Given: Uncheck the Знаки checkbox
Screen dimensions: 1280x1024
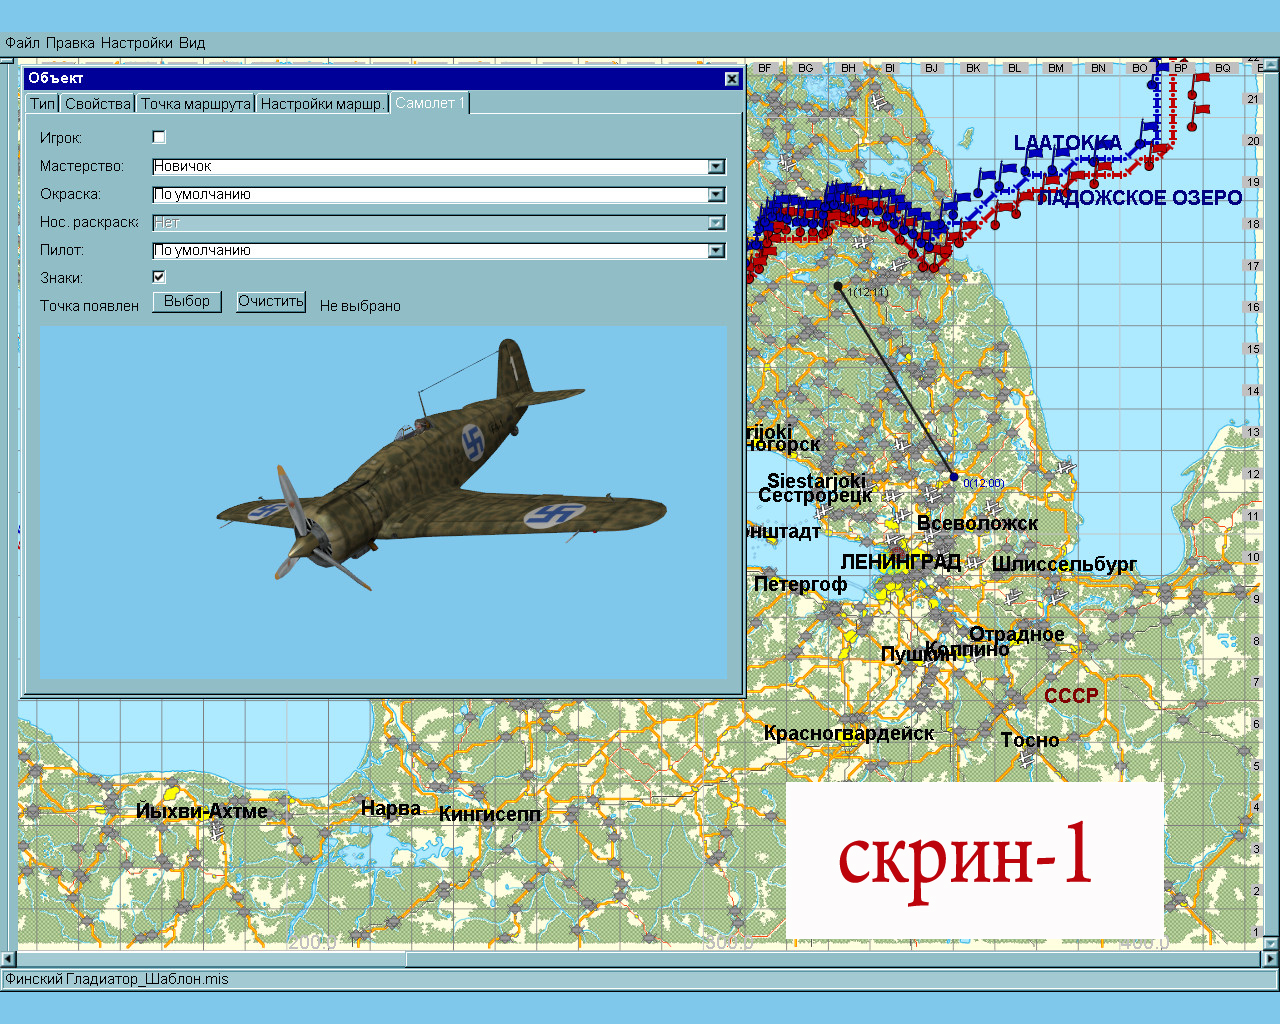Looking at the screenshot, I should coord(159,277).
